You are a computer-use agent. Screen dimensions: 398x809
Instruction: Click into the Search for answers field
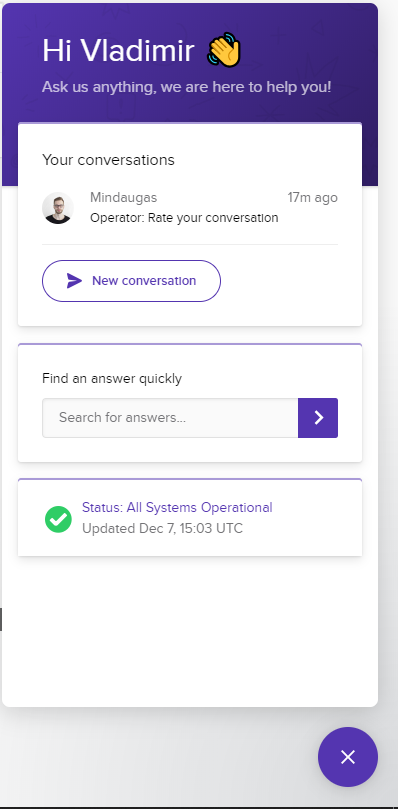tap(170, 417)
